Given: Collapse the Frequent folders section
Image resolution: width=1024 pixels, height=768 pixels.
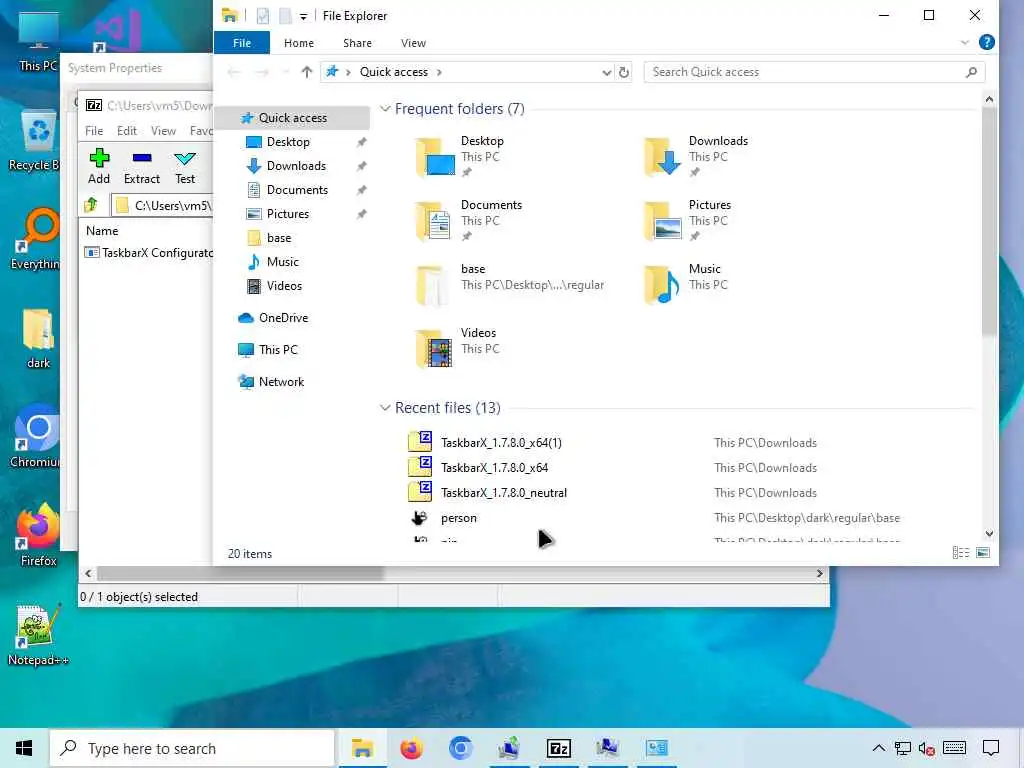Looking at the screenshot, I should 385,108.
